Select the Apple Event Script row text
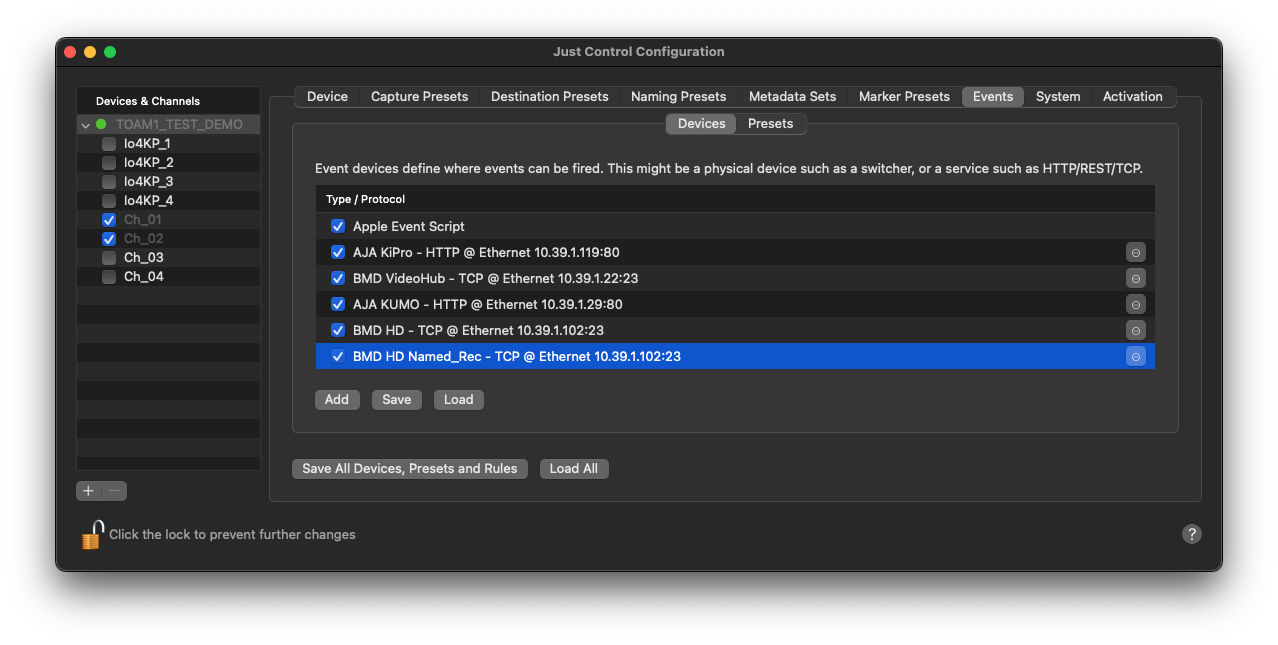1278x645 pixels. (409, 227)
